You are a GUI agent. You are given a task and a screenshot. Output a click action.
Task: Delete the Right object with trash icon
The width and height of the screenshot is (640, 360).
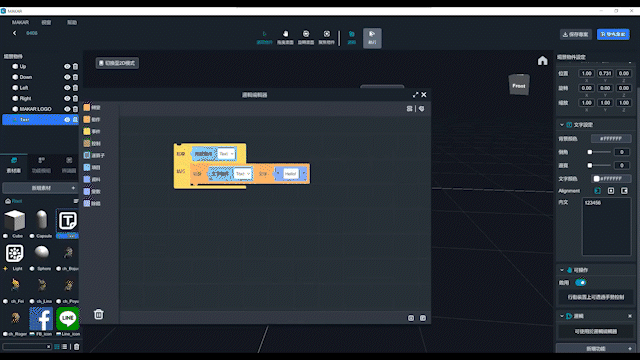pos(76,98)
